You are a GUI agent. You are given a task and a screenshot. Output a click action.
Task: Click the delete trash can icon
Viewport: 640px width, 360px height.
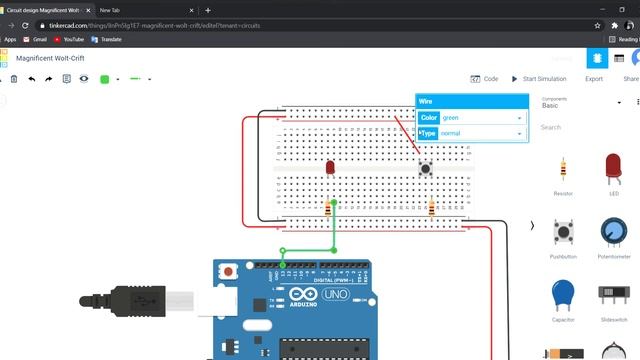click(x=14, y=79)
